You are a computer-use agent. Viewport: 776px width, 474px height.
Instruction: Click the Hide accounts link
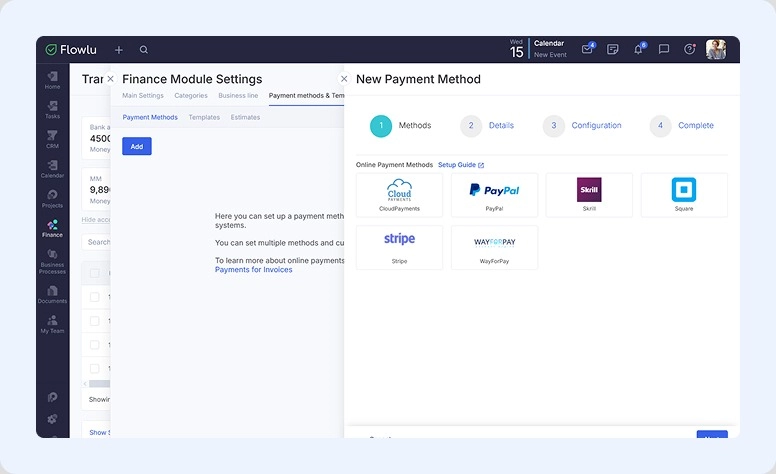click(96, 220)
